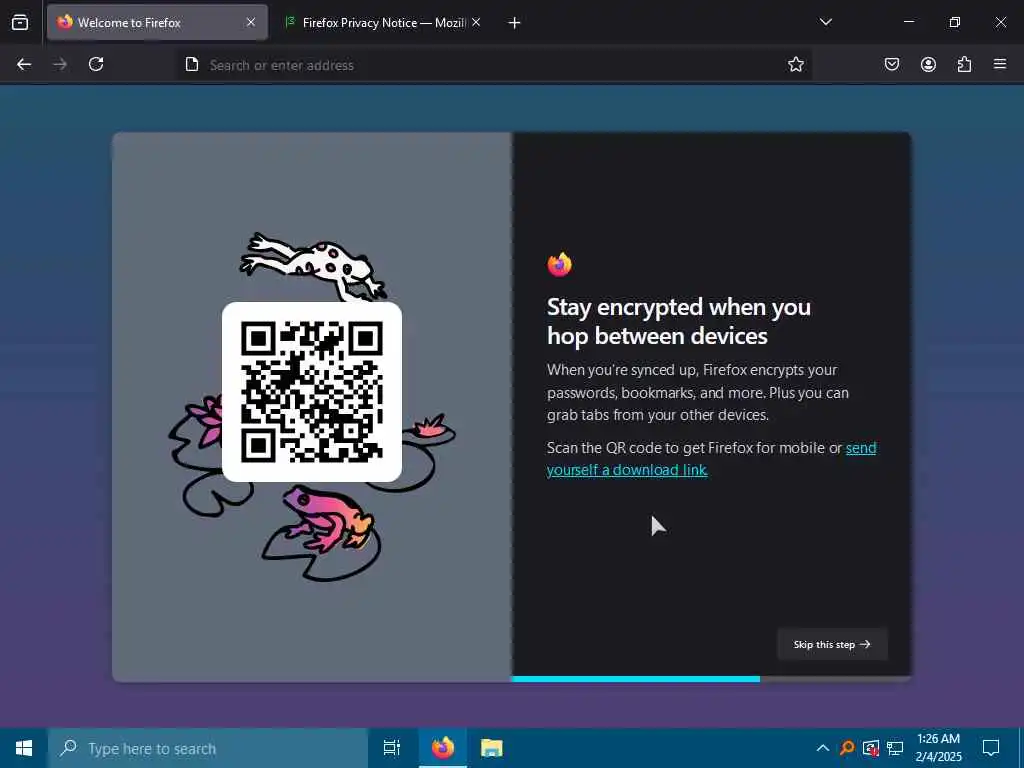The image size is (1024, 768).
Task: Show hidden system tray icons
Action: click(823, 748)
